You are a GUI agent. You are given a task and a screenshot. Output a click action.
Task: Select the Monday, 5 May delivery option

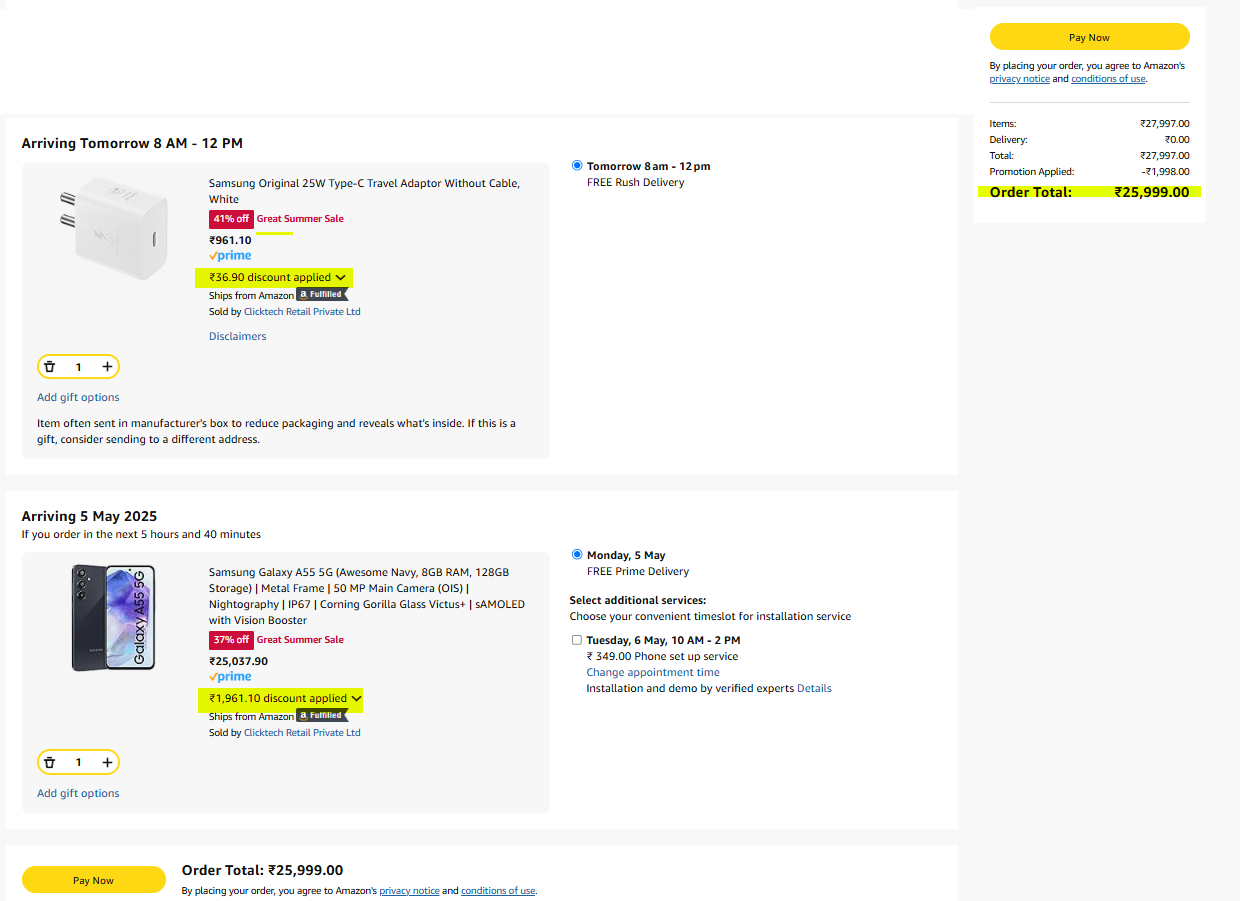point(577,555)
